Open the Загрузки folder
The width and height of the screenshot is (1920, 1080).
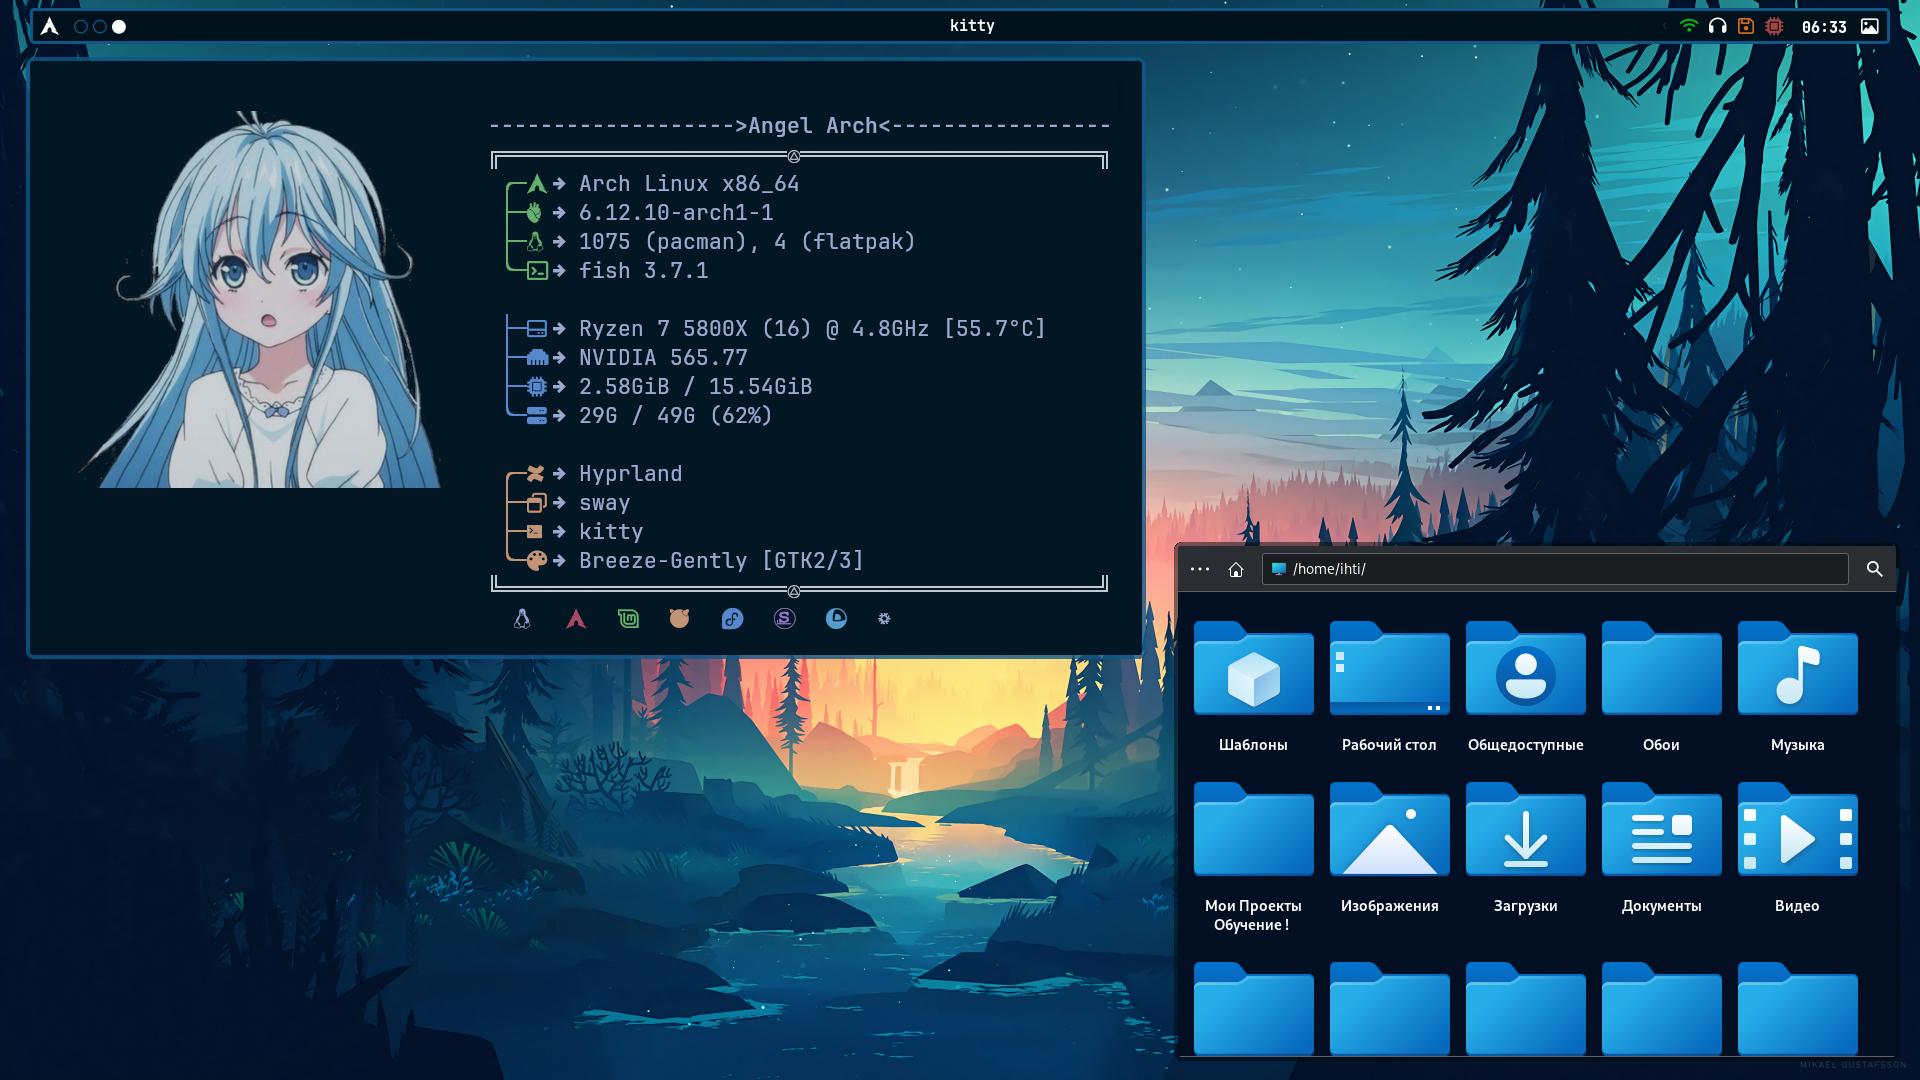pyautogui.click(x=1525, y=832)
